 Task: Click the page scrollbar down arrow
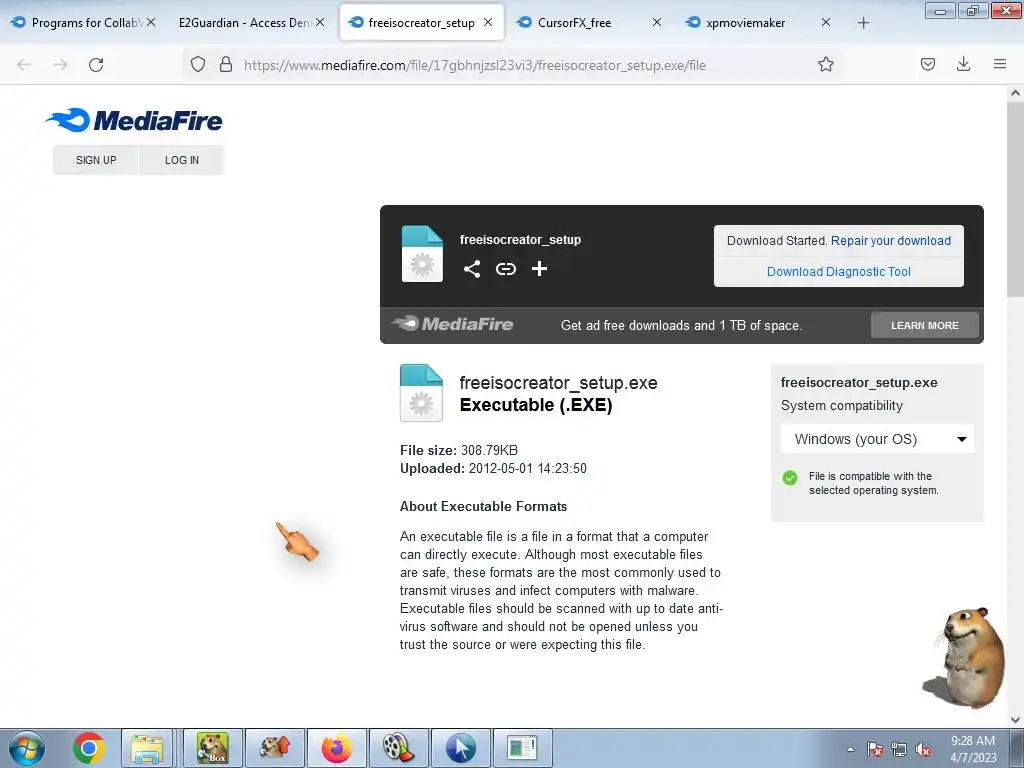click(x=1015, y=720)
